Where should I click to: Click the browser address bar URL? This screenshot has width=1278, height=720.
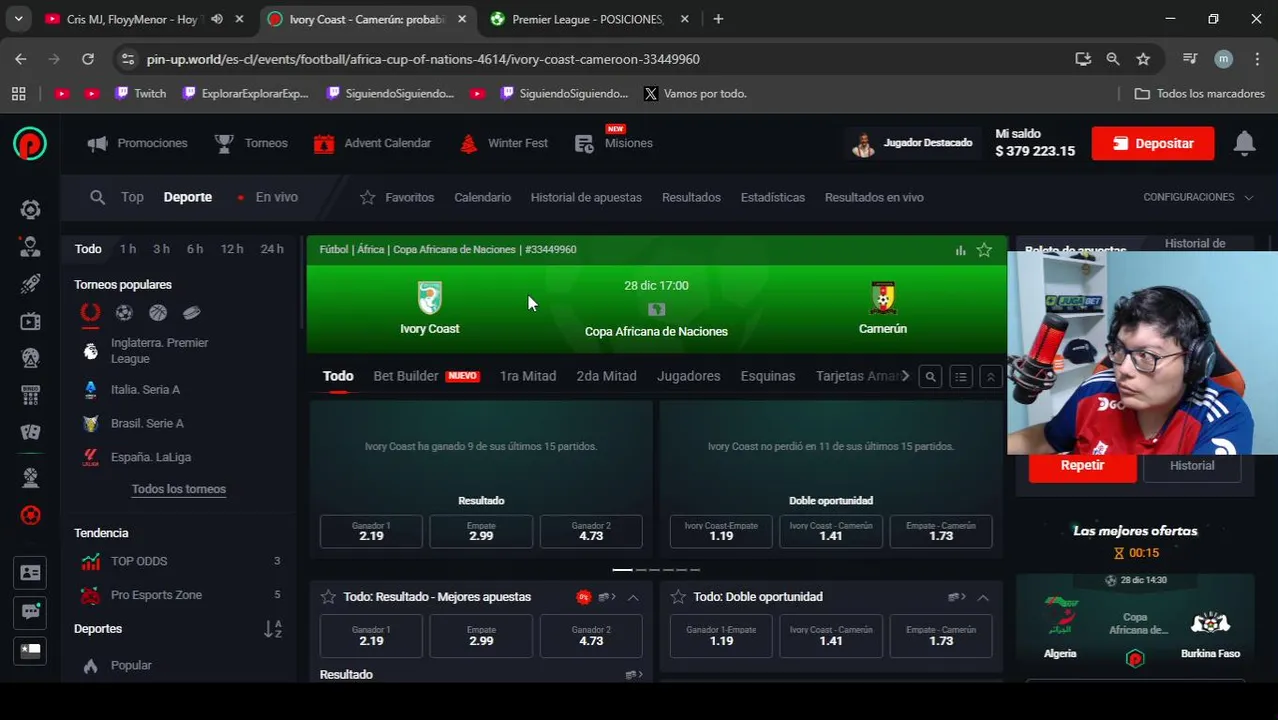pyautogui.click(x=423, y=59)
